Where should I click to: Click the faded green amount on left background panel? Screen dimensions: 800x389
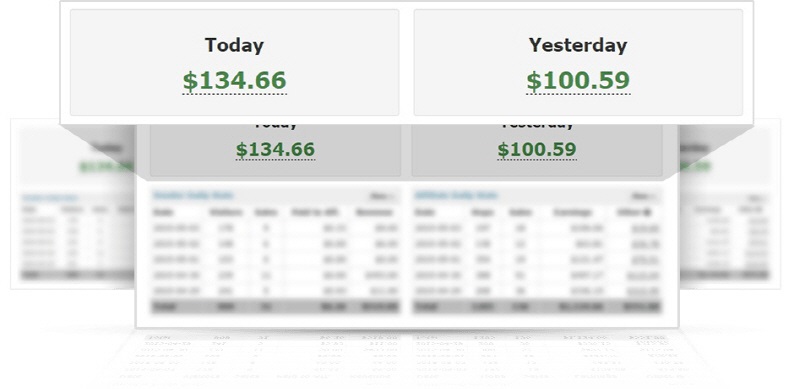pos(105,166)
